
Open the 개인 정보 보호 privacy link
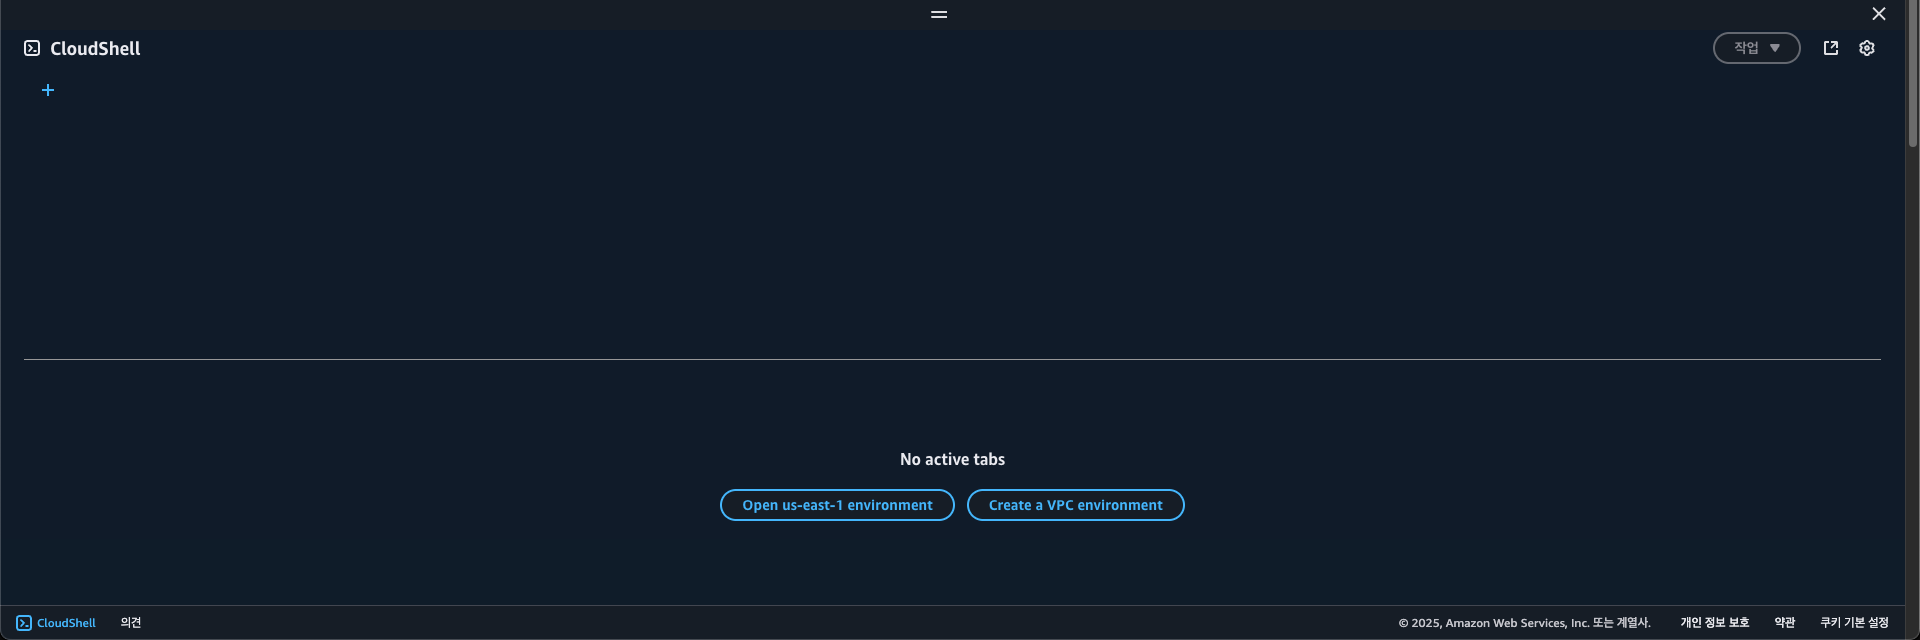point(1714,623)
